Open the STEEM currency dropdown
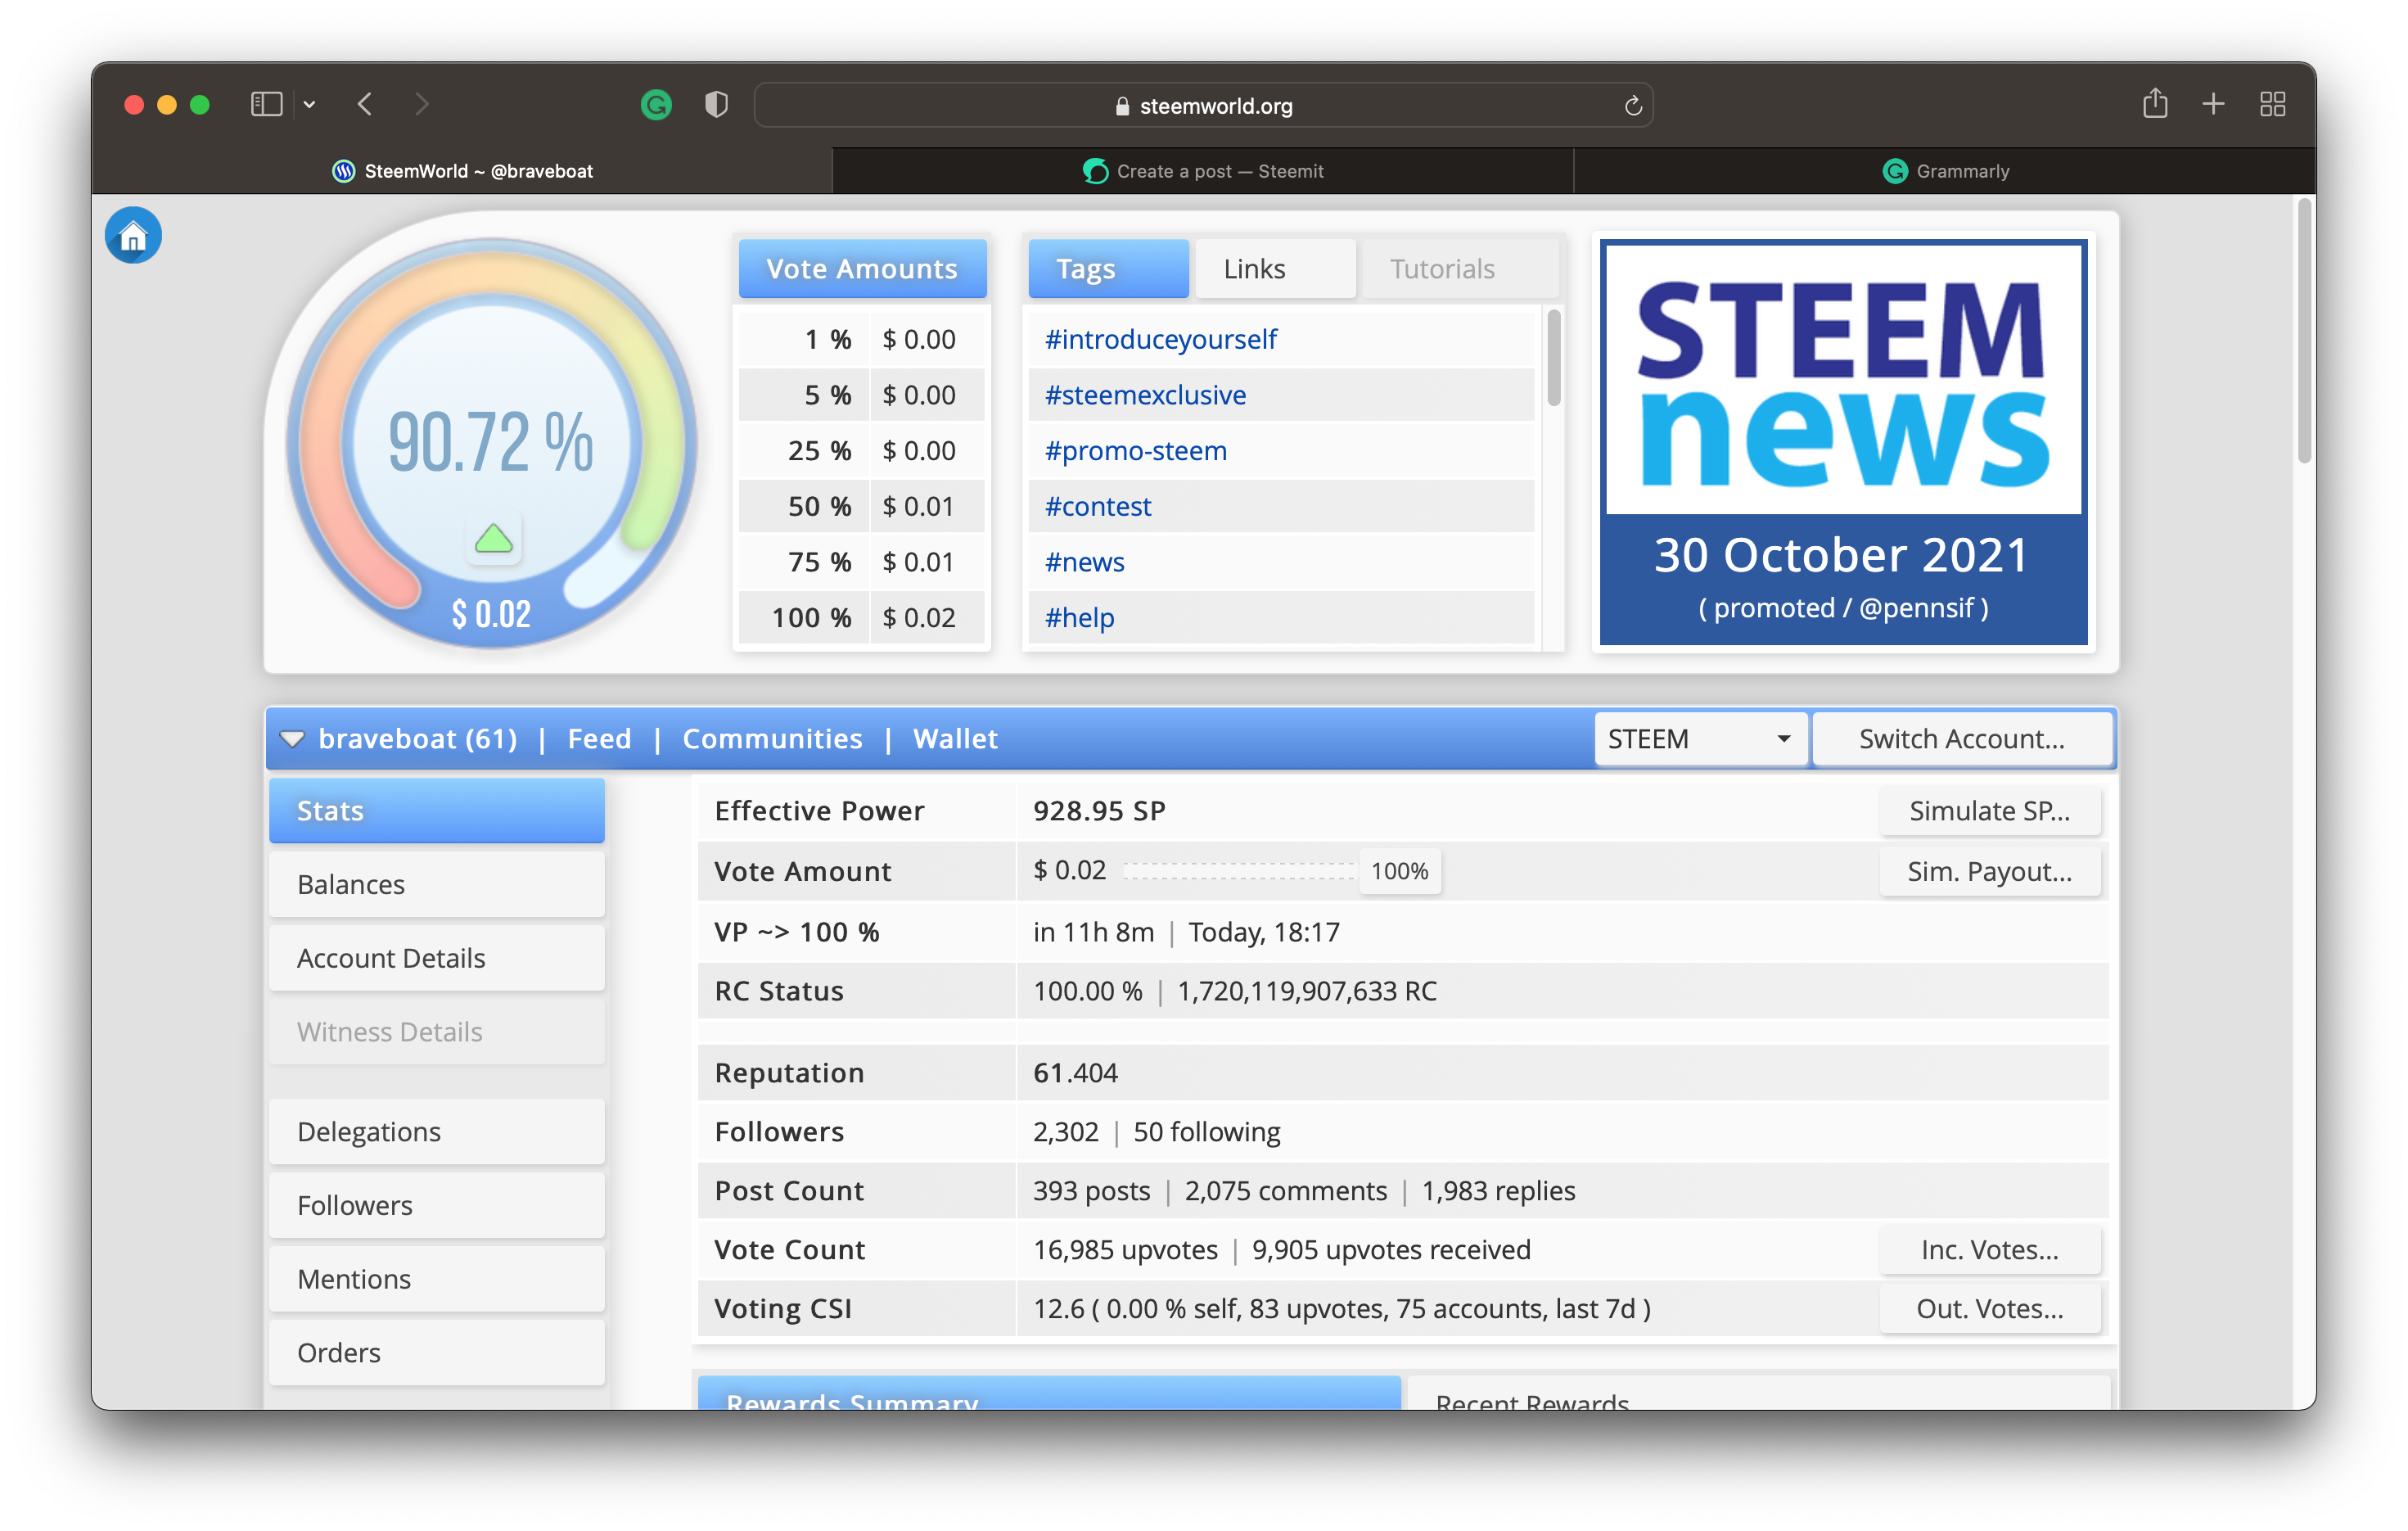Viewport: 2408px width, 1531px height. pos(1699,739)
